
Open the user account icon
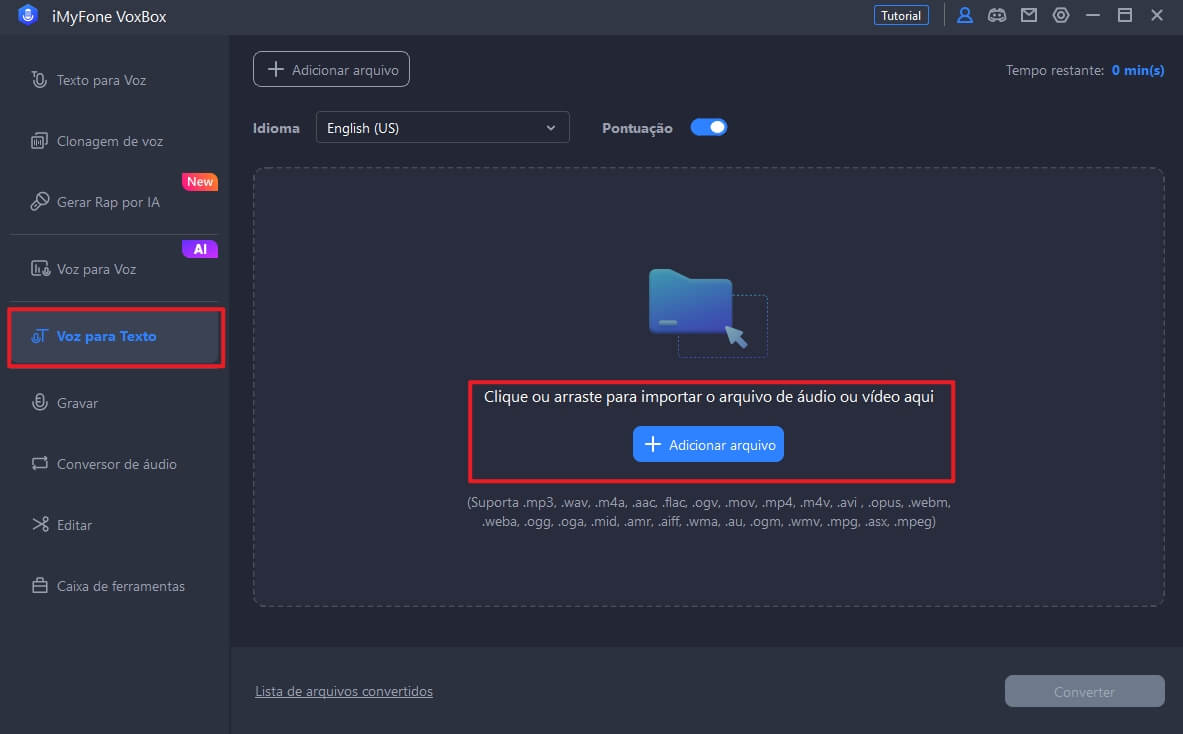pyautogui.click(x=964, y=15)
